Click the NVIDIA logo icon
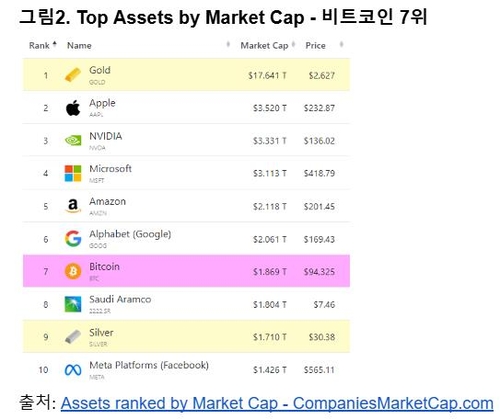Viewport: 500px width, 419px height. [73, 140]
